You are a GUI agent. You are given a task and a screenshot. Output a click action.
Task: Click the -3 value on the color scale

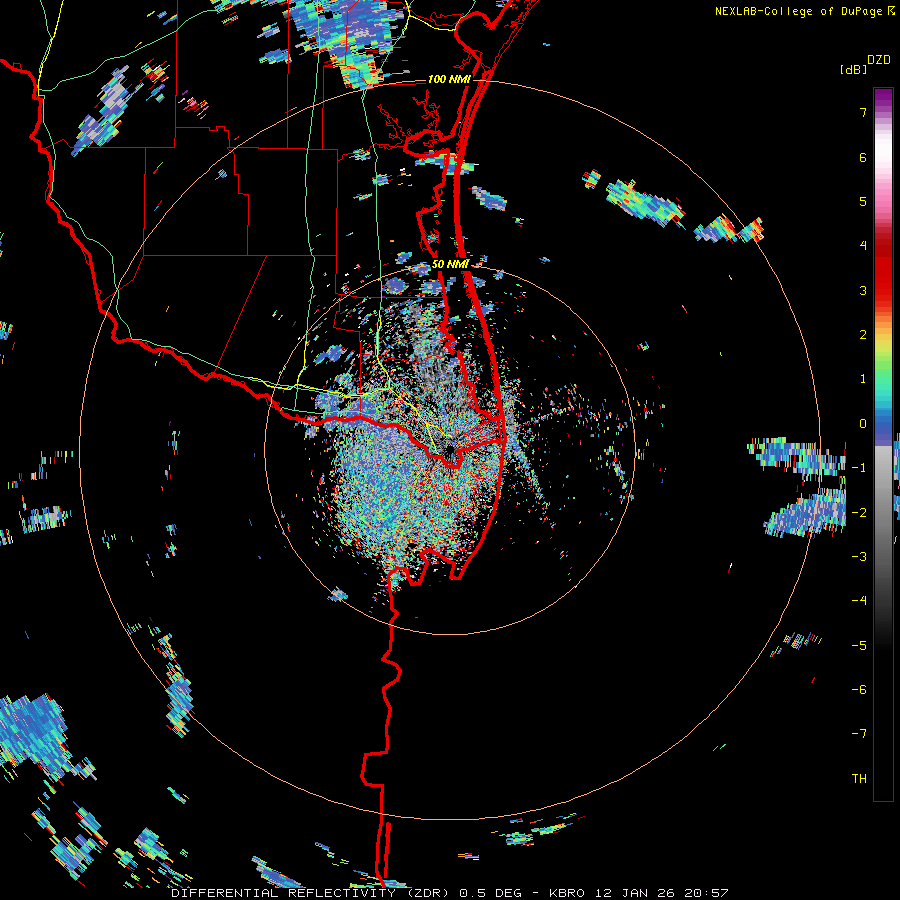pos(859,557)
